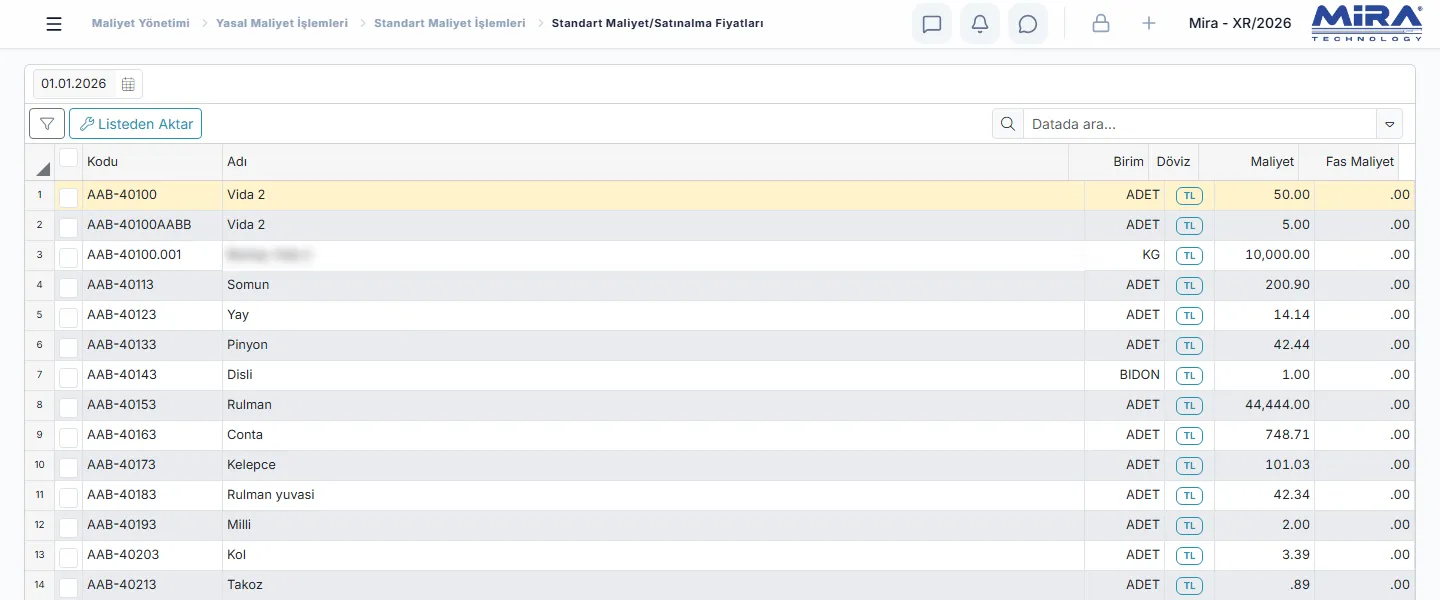The width and height of the screenshot is (1440, 600).
Task: Click the Mira - XR/2026 label
Action: click(1240, 23)
